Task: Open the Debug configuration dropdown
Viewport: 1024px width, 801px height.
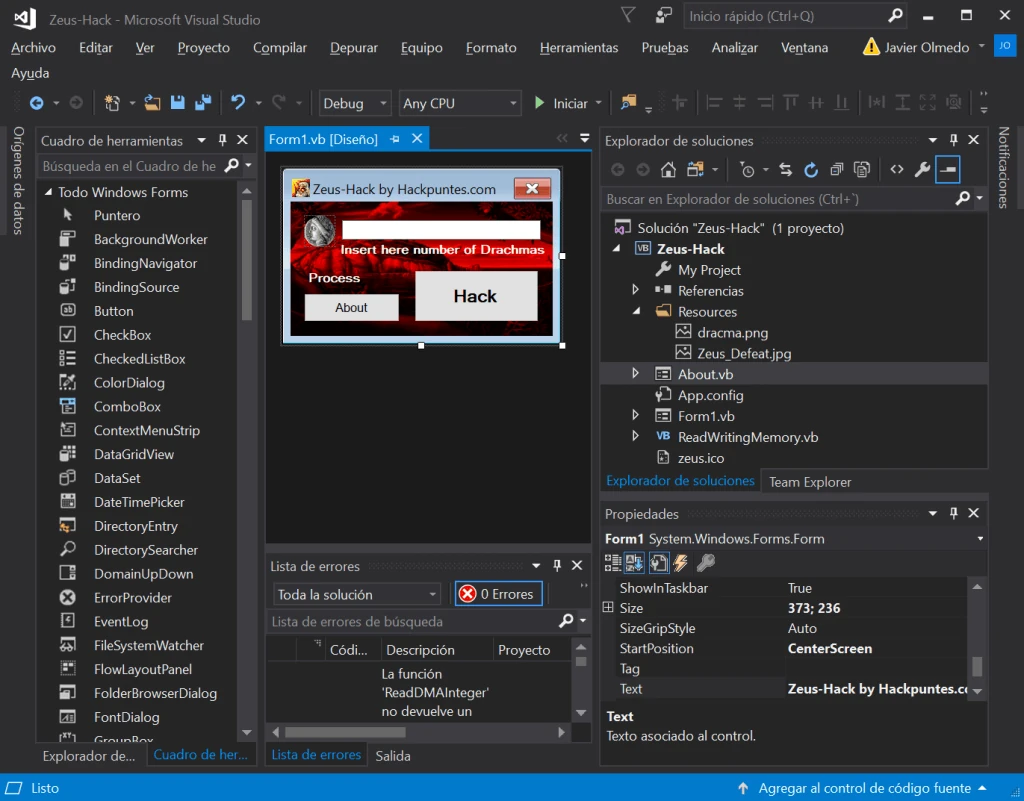Action: coord(355,103)
